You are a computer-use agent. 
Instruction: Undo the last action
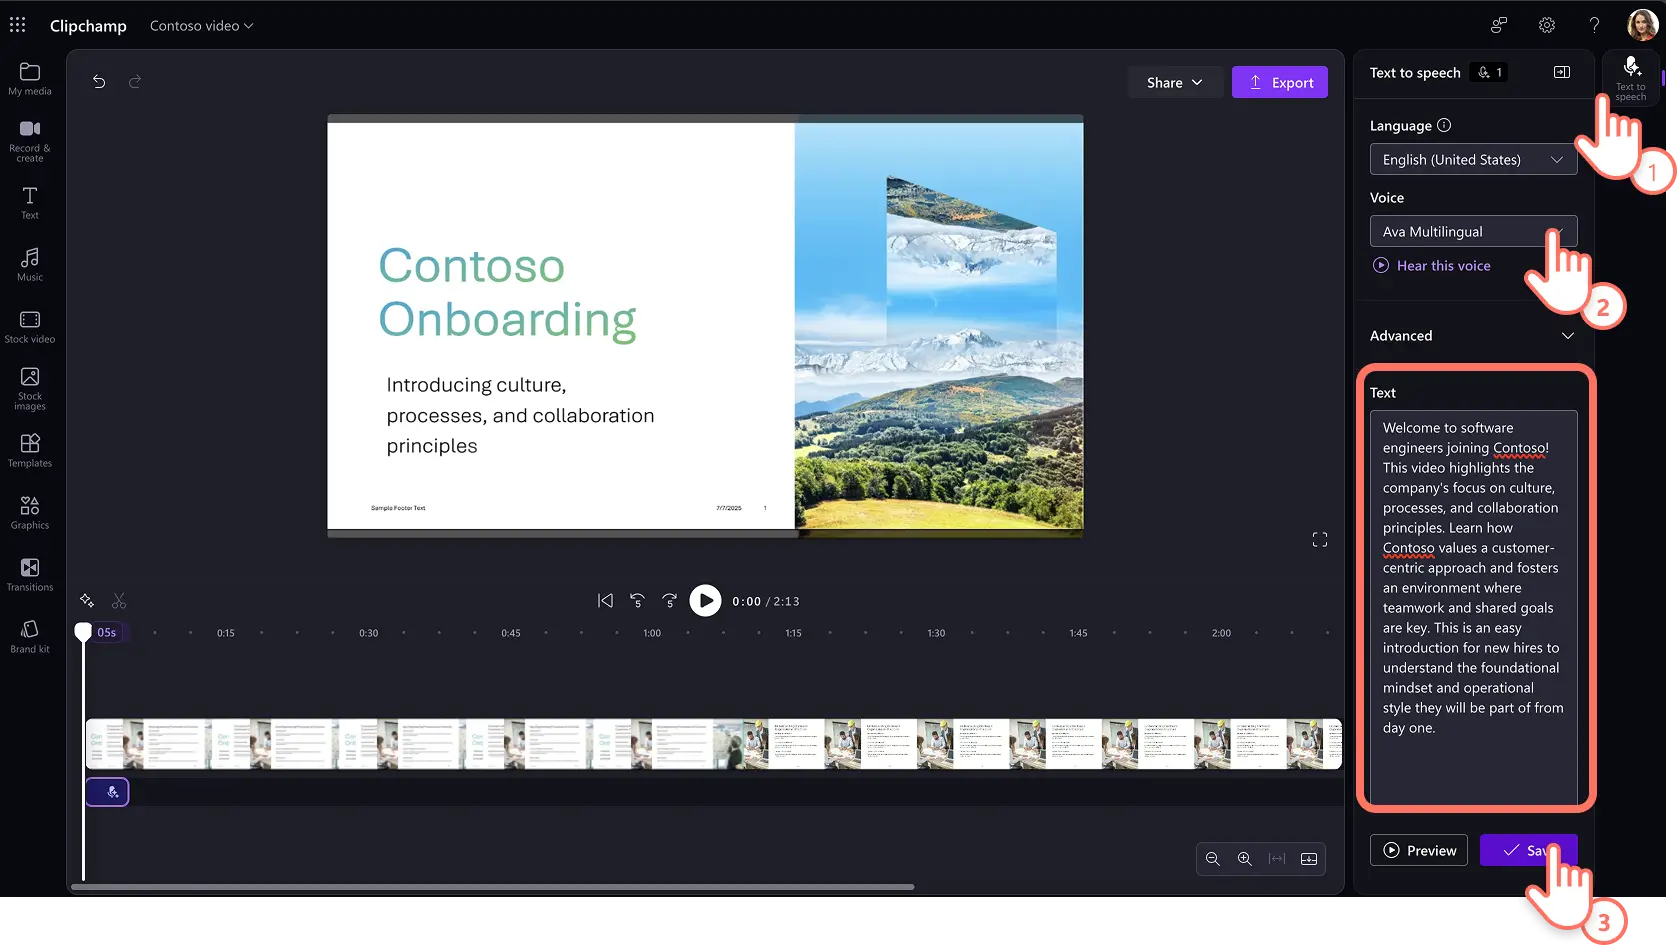pos(99,82)
